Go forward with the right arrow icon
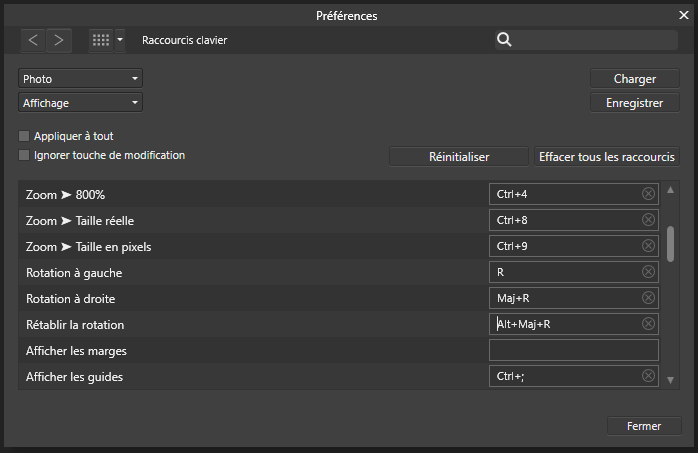This screenshot has width=698, height=453. pos(59,40)
